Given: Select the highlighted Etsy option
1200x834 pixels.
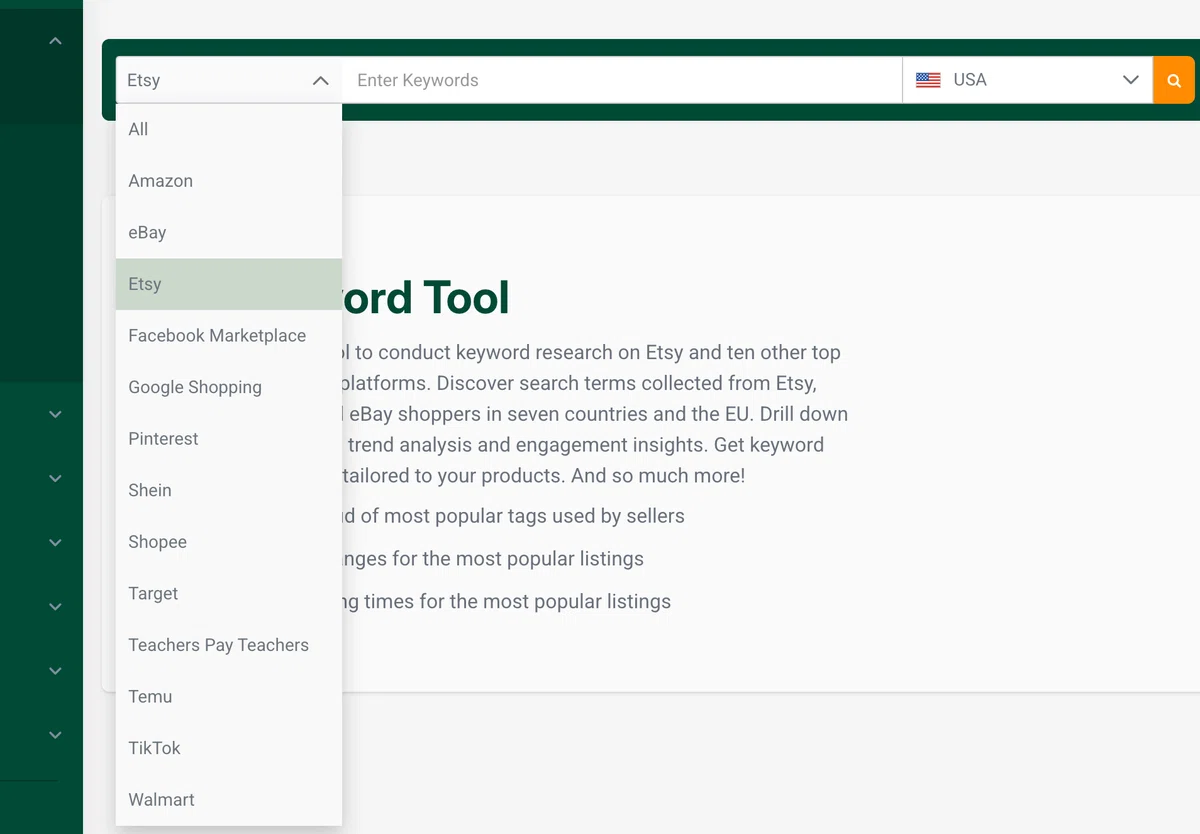Looking at the screenshot, I should [229, 284].
